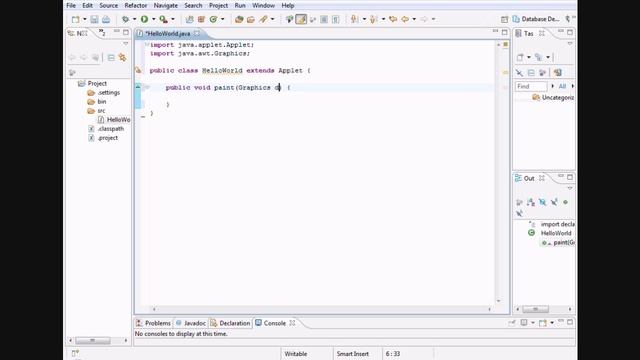Toggle Hide Non-Public Members in Outline
Screen dimensions: 640x360
click(565, 202)
